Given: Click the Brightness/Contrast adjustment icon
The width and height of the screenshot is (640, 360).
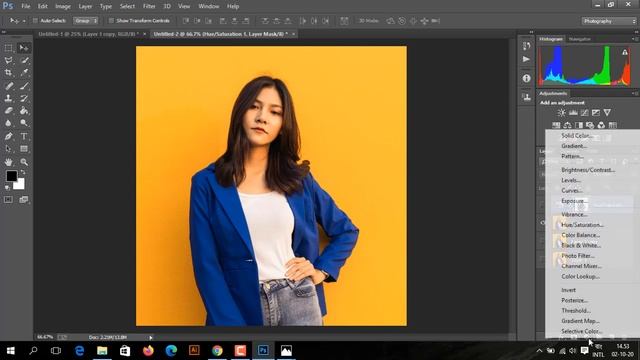Looking at the screenshot, I should pyautogui.click(x=562, y=113).
